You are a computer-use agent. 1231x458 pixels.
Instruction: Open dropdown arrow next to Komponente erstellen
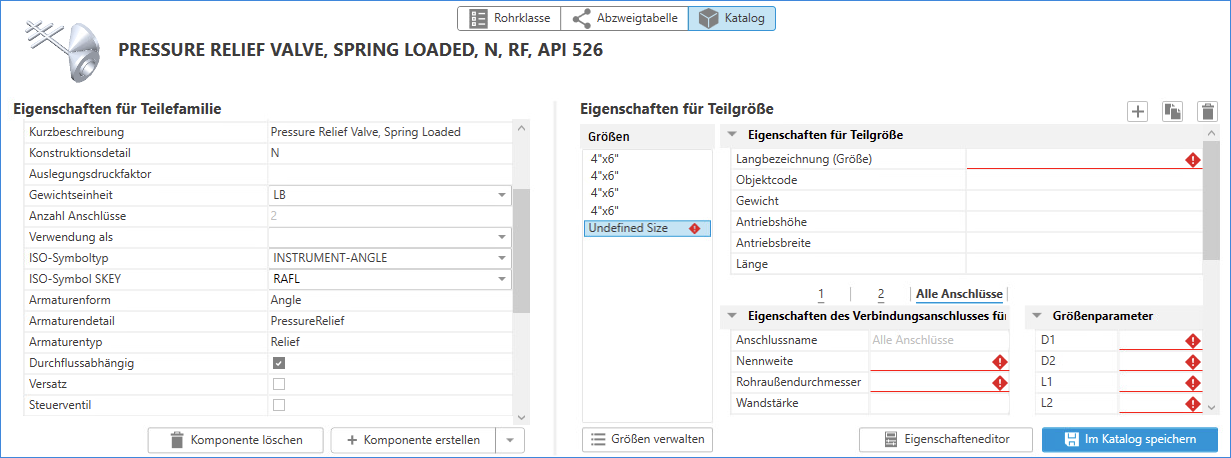click(510, 440)
